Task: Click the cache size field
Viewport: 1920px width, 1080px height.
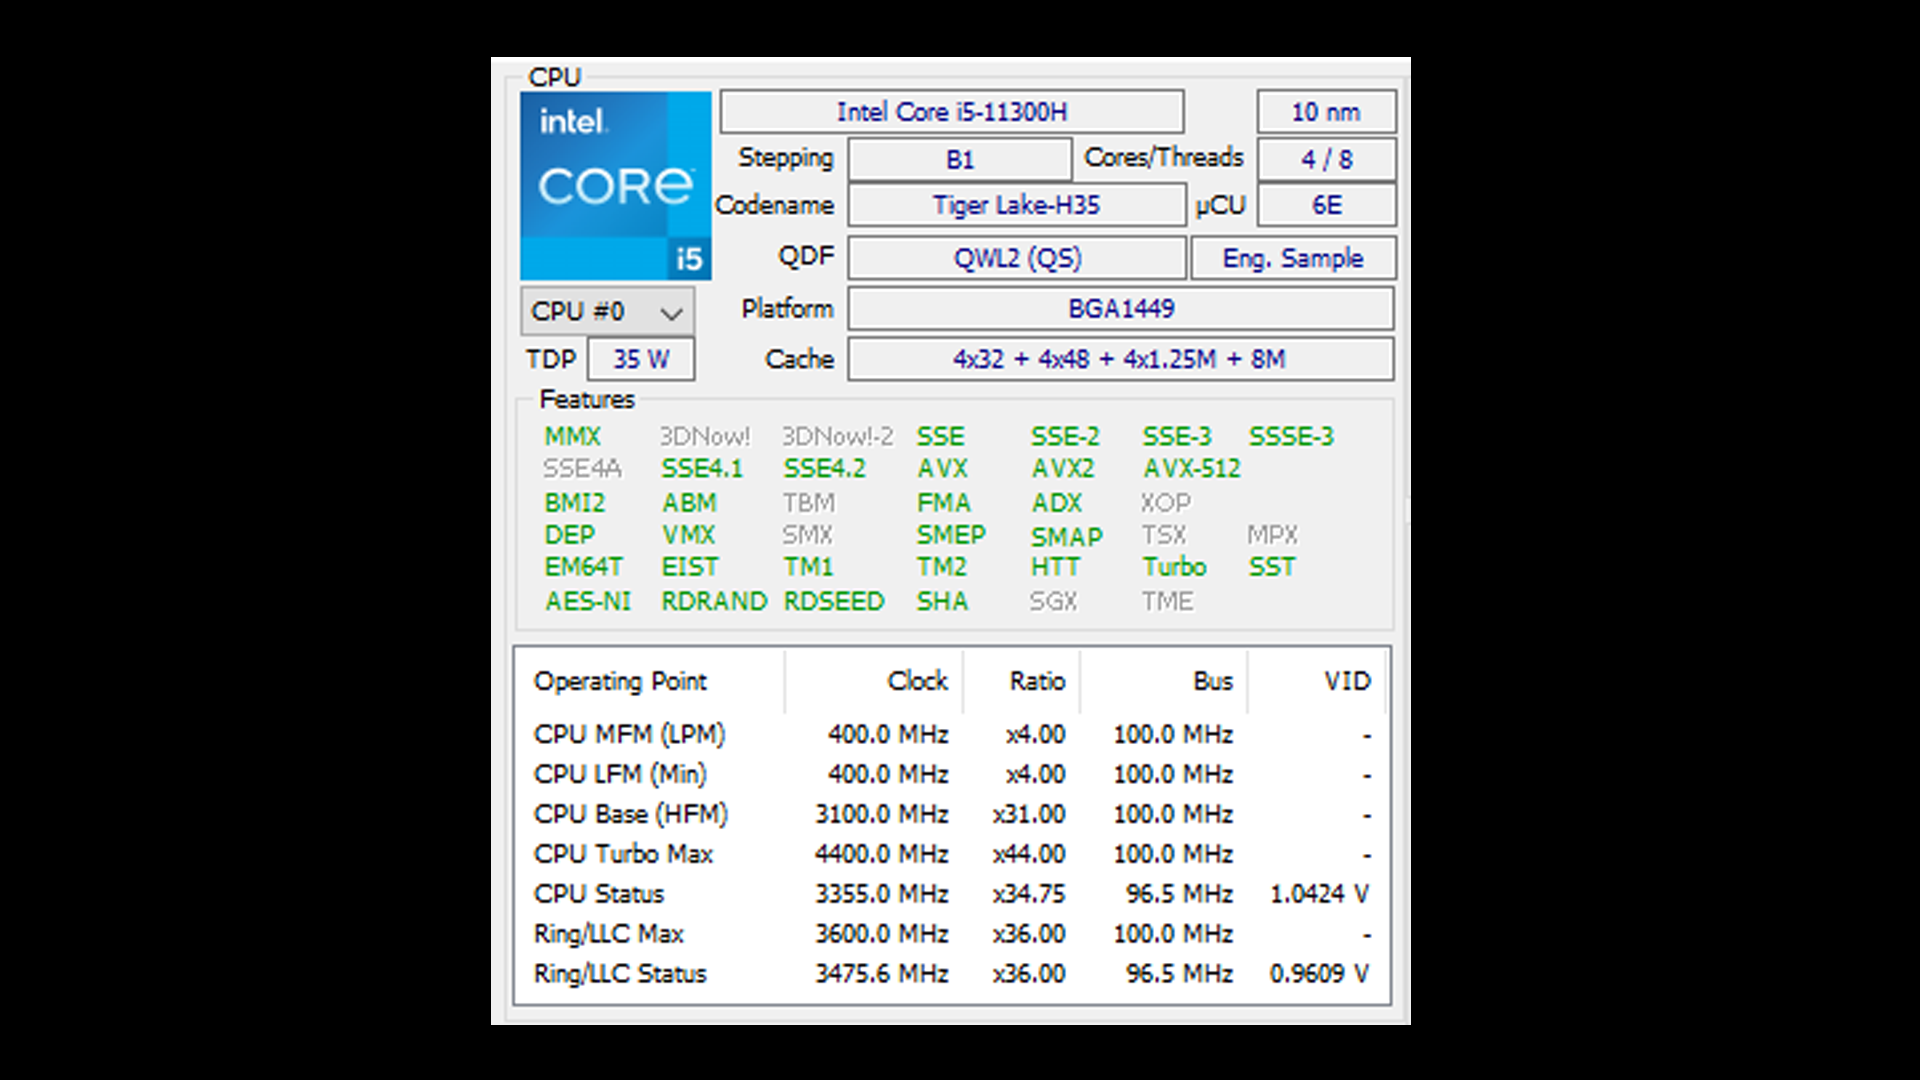Action: [1120, 359]
